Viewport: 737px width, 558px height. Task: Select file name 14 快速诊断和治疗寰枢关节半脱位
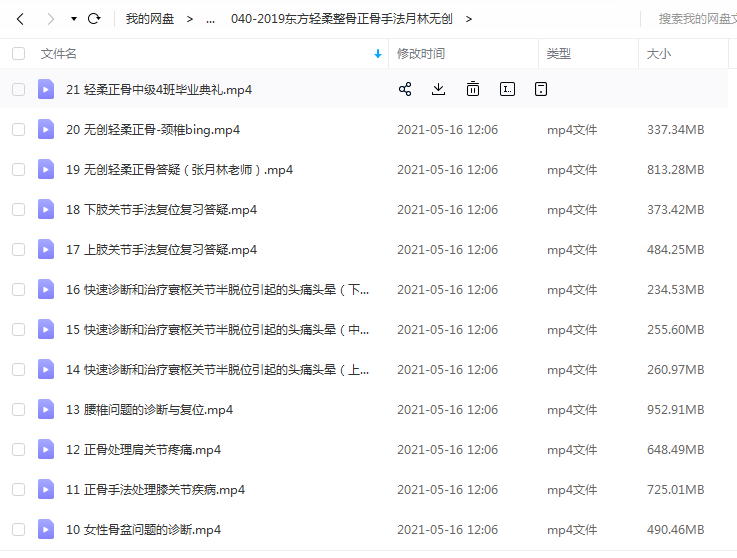click(217, 369)
